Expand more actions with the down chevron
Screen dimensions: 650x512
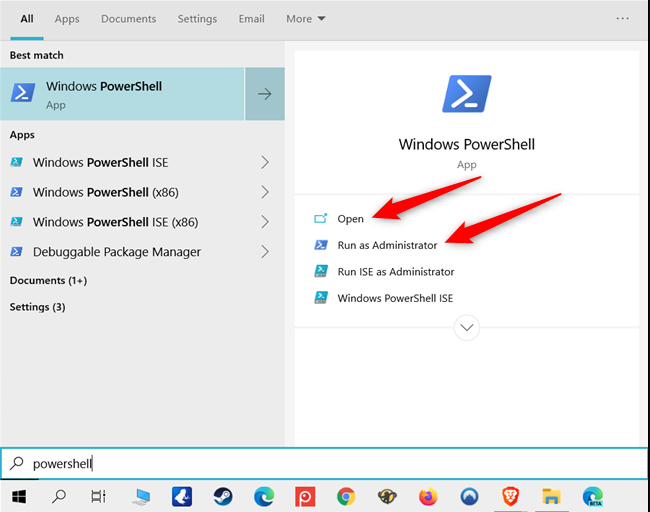point(466,327)
